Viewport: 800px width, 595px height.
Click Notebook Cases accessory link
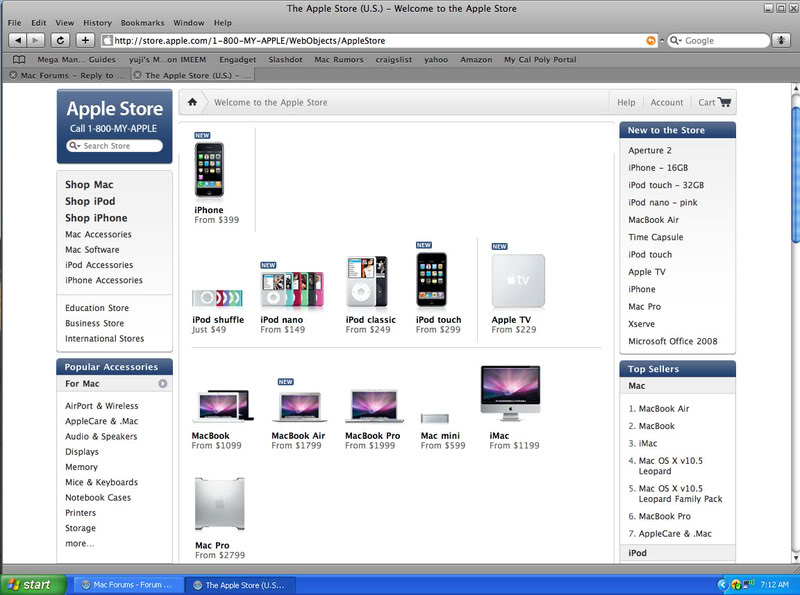point(98,498)
